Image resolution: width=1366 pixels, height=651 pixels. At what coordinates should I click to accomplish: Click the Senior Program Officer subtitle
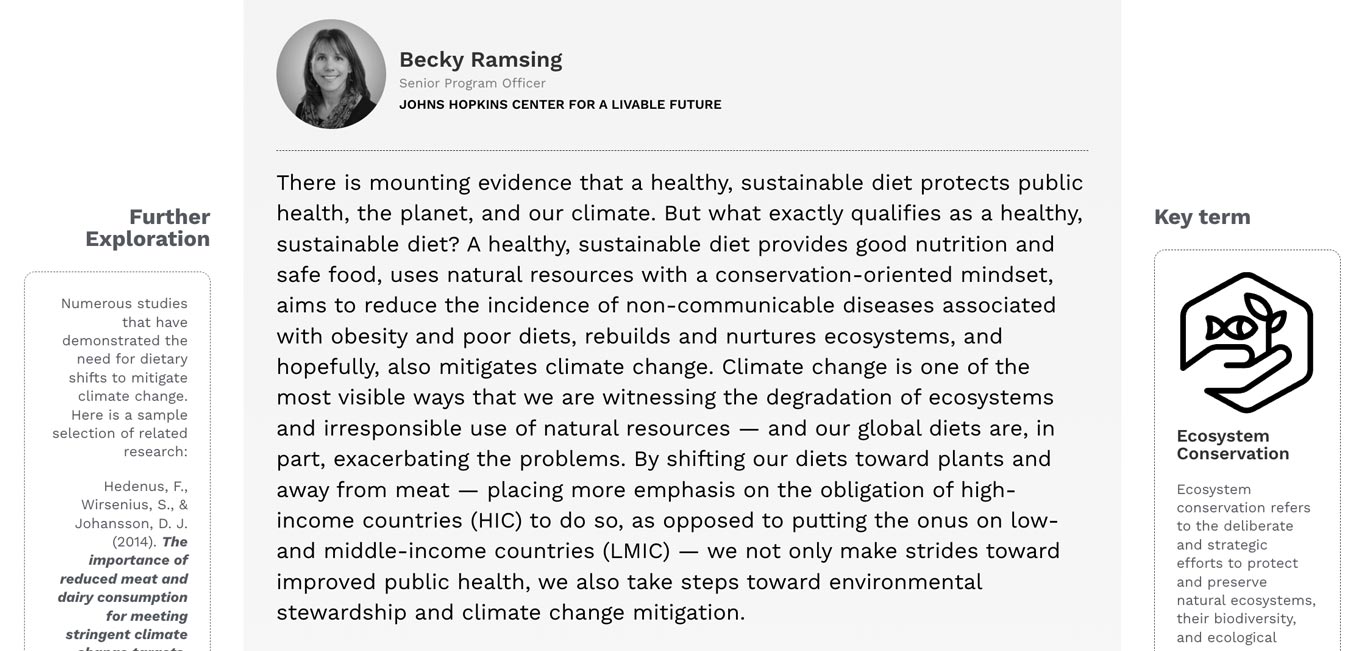point(472,83)
